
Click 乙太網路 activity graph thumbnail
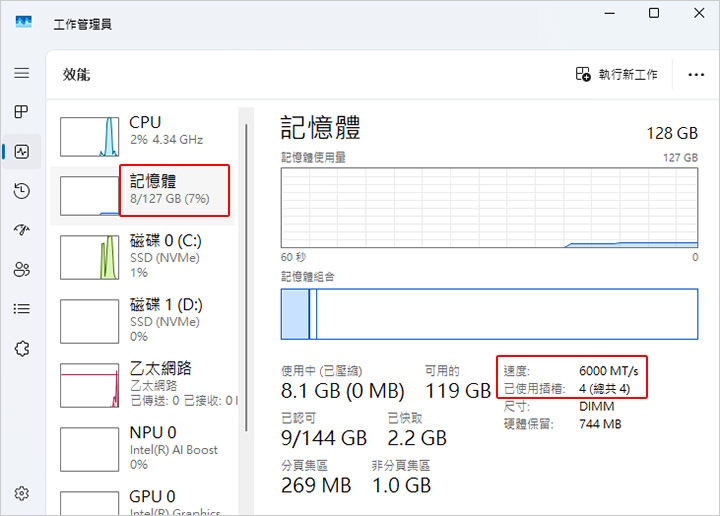pyautogui.click(x=90, y=385)
